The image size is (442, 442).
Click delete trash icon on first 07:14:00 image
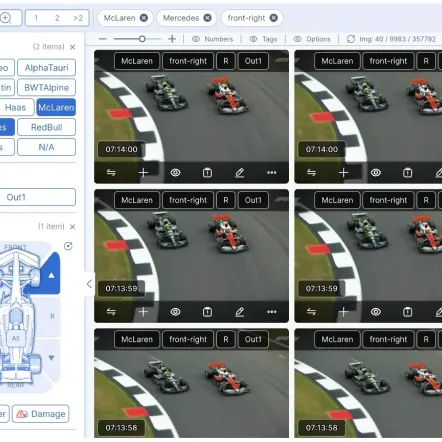[x=207, y=172]
